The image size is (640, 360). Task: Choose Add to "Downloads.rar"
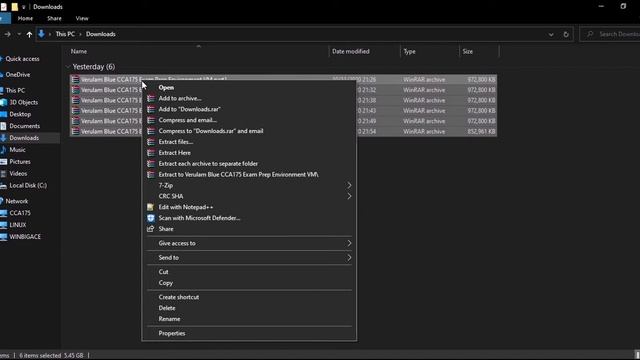[x=189, y=109]
